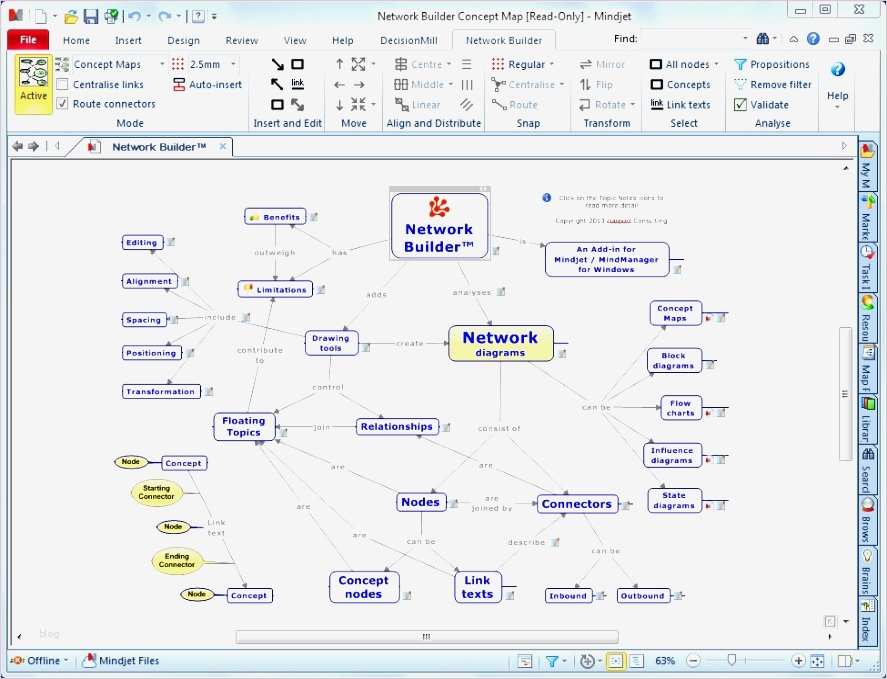This screenshot has width=887, height=679.
Task: Click the zoom slider handle
Action: [731, 660]
